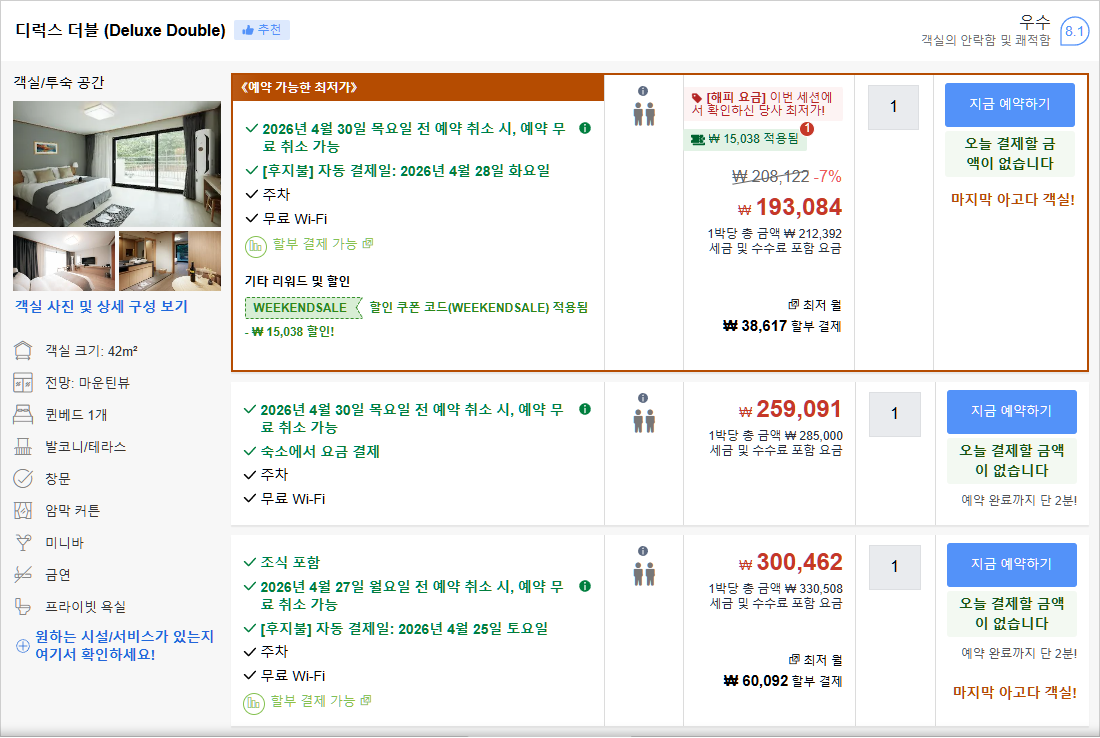The height and width of the screenshot is (738, 1100).
Task: Click 숙소에서 요금 결제 text
Action: coord(320,452)
